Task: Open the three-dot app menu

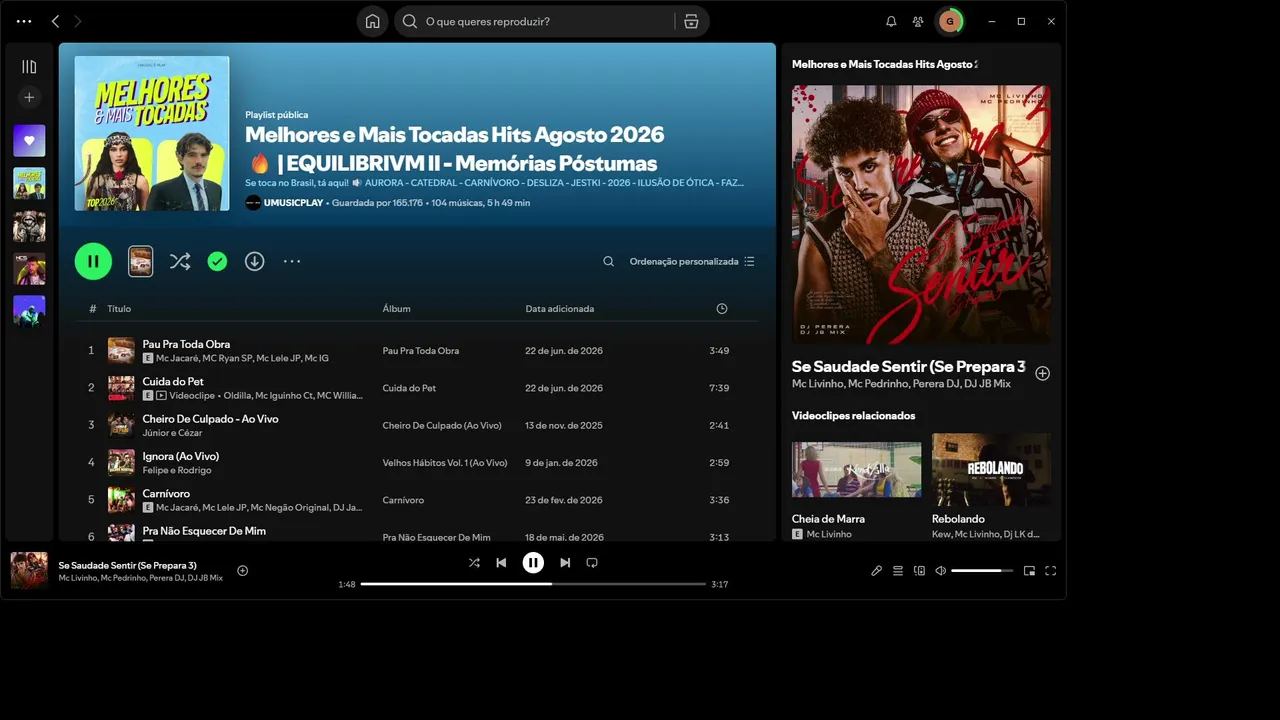Action: coord(24,21)
